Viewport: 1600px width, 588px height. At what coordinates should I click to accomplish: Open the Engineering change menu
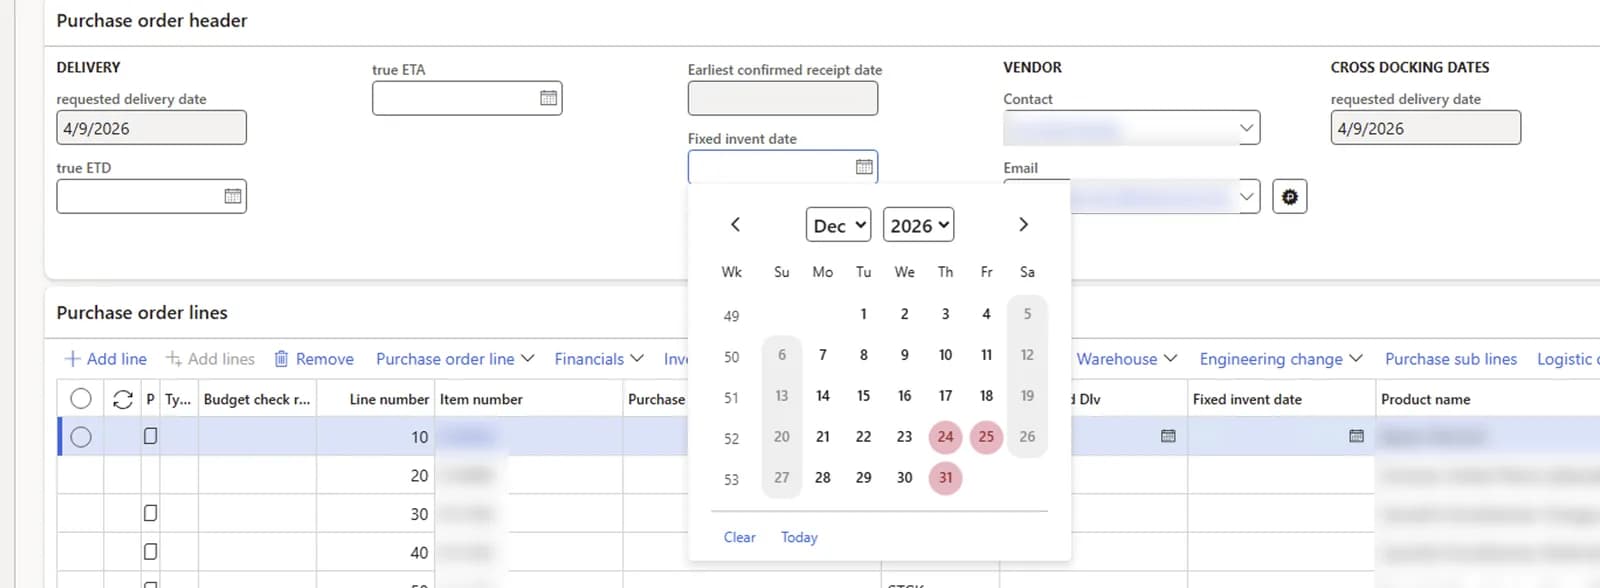(x=1281, y=359)
